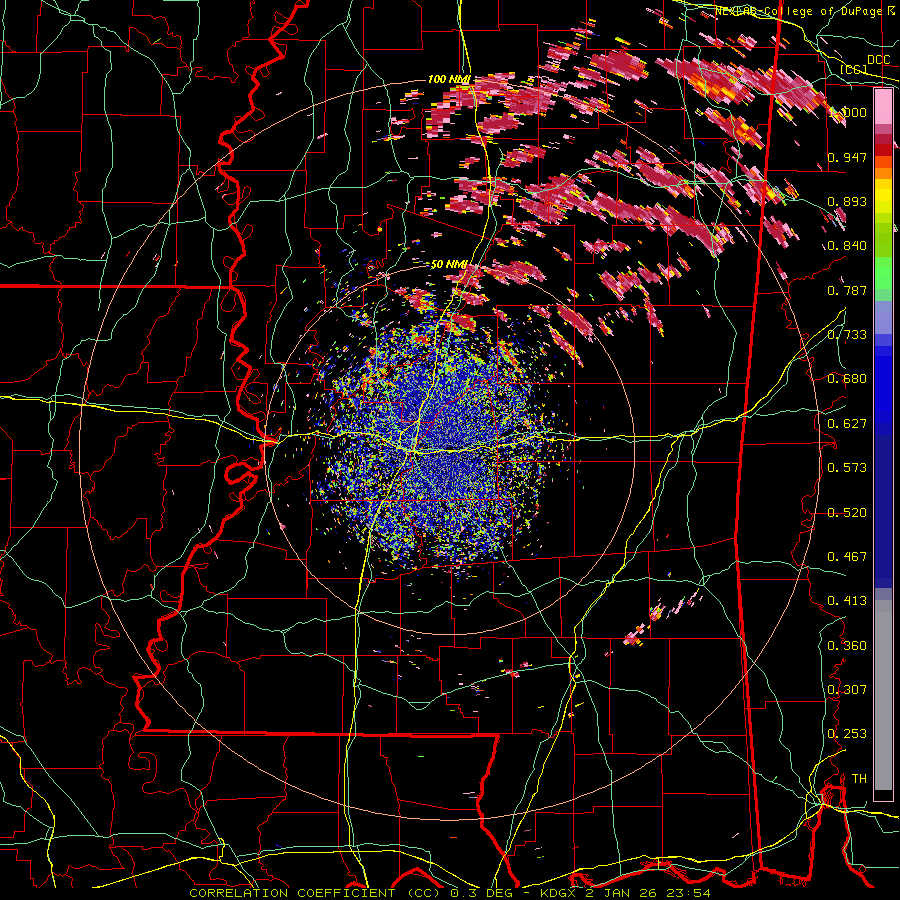Pick the yellow segment of the color bar
900x900 pixels.
[883, 196]
